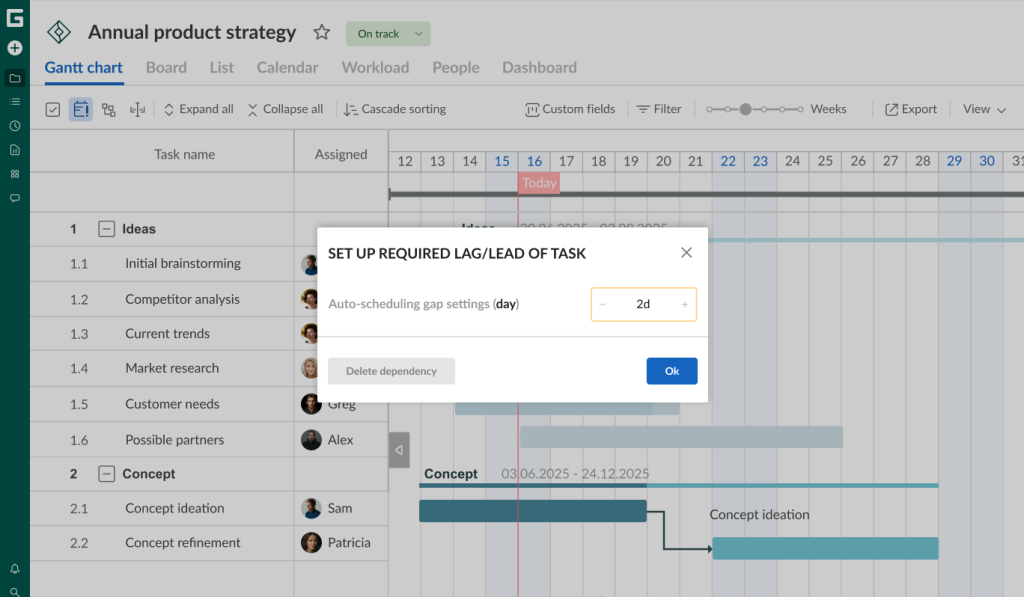Click the dependencies hierarchy toolbar icon
The image size is (1024, 597).
pos(108,109)
